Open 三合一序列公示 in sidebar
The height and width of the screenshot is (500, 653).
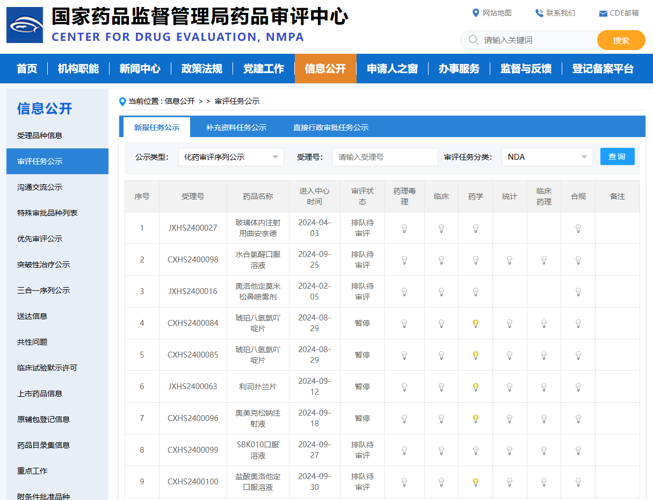43,291
